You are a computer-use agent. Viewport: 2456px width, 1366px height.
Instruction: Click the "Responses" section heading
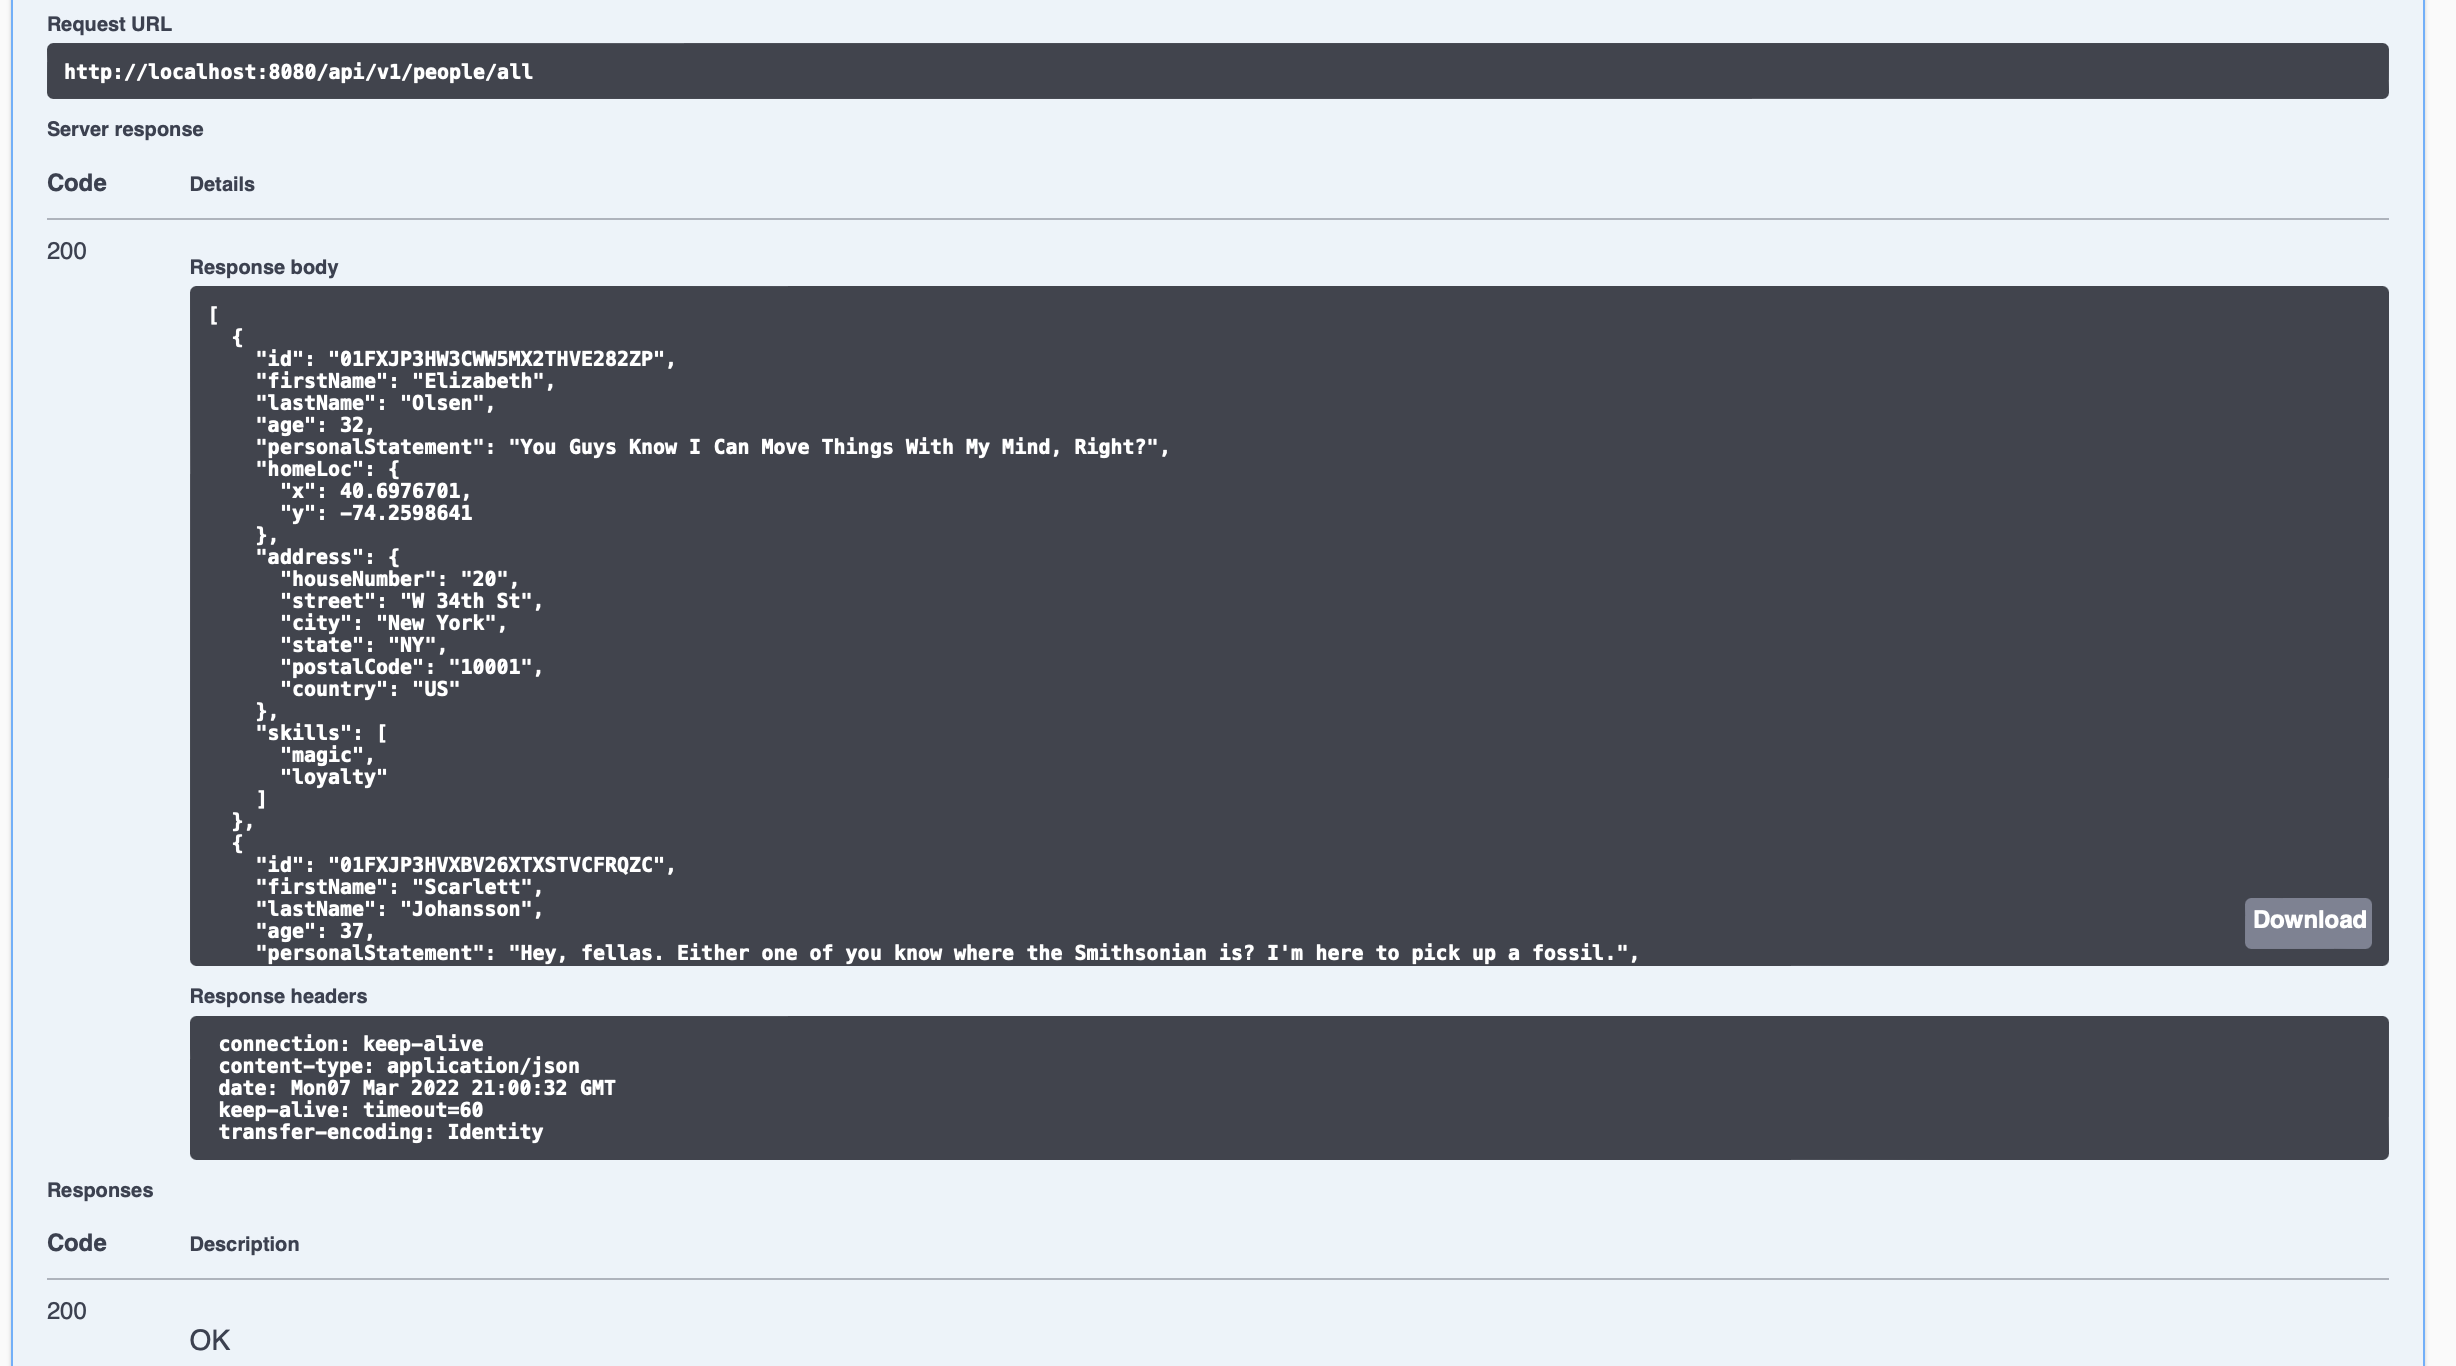[x=100, y=1190]
